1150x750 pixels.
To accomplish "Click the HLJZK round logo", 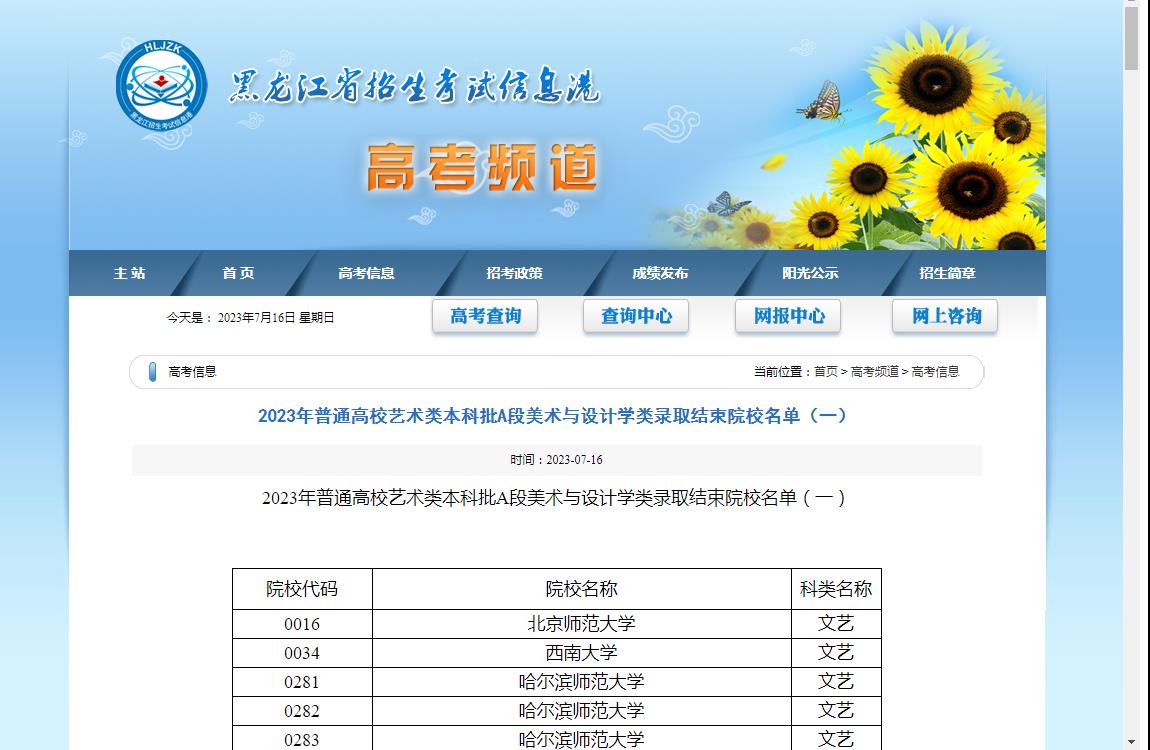I will point(161,86).
